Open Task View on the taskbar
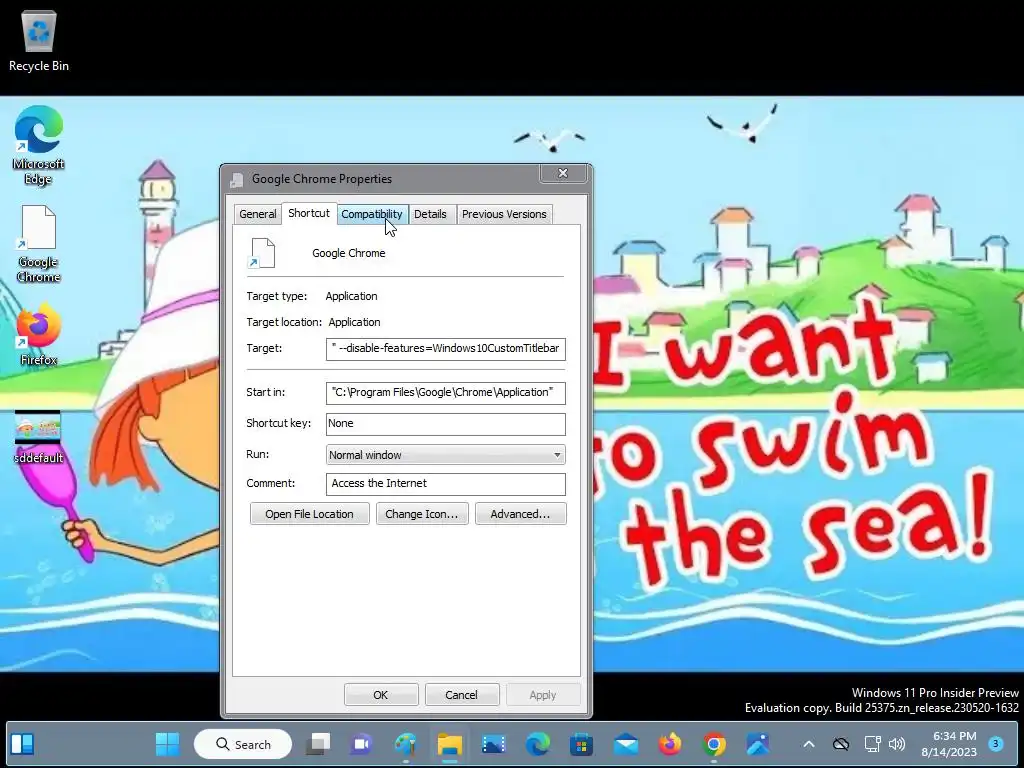Image resolution: width=1024 pixels, height=768 pixels. [318, 744]
